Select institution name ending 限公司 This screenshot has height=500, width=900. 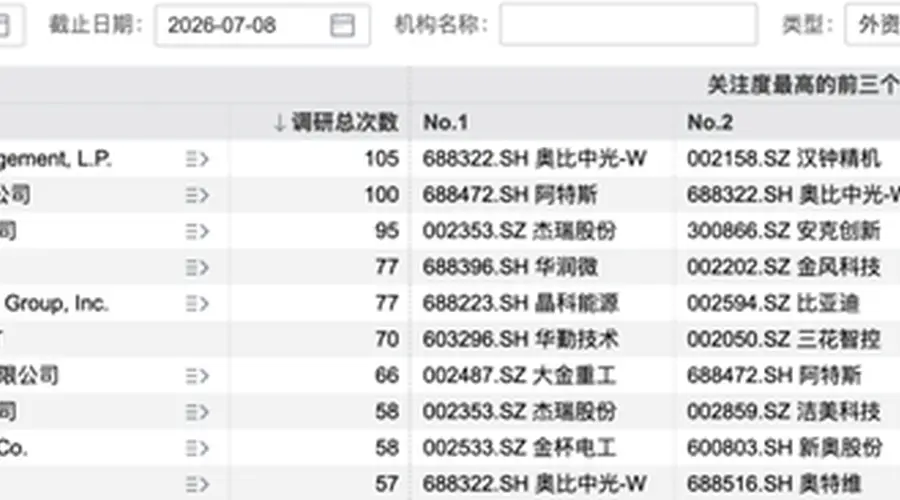coord(29,375)
